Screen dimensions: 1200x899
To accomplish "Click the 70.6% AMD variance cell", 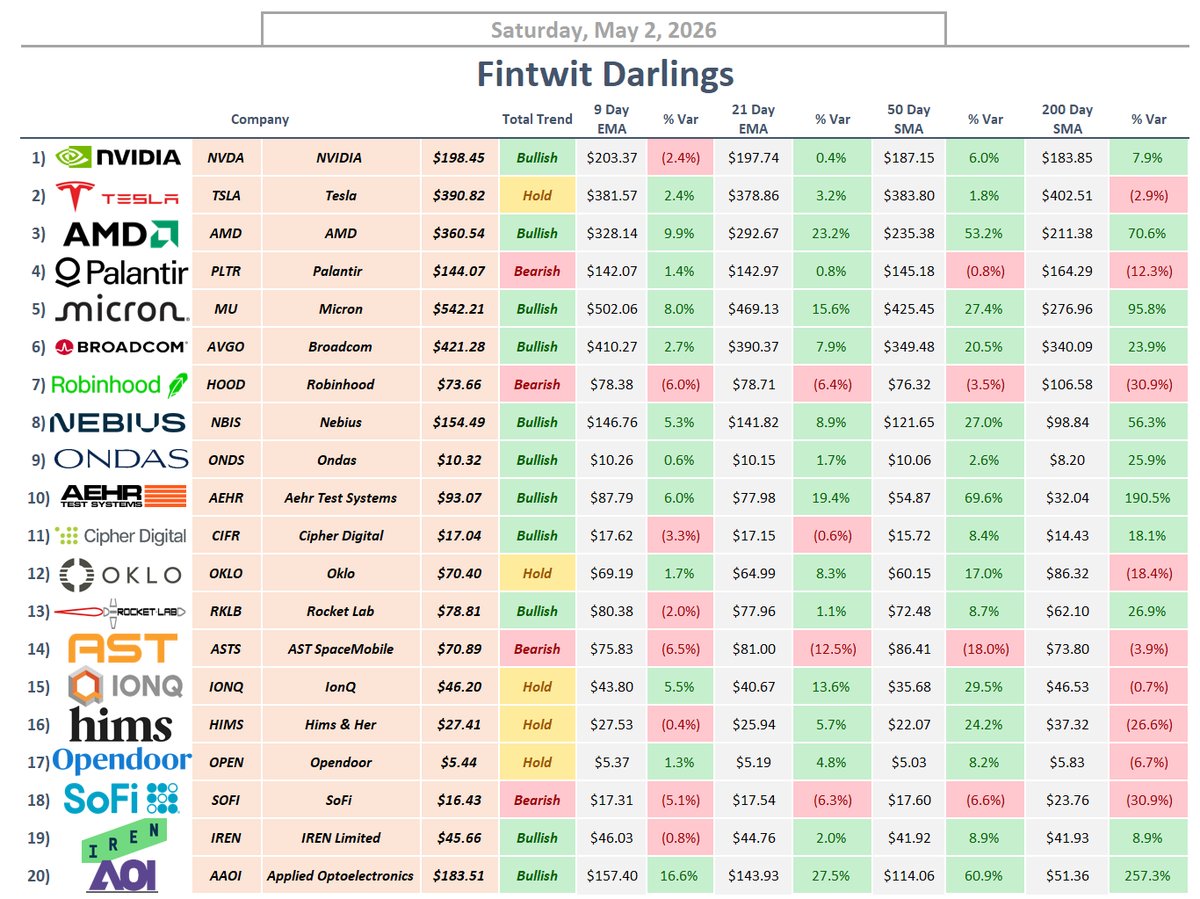I will coord(1149,233).
